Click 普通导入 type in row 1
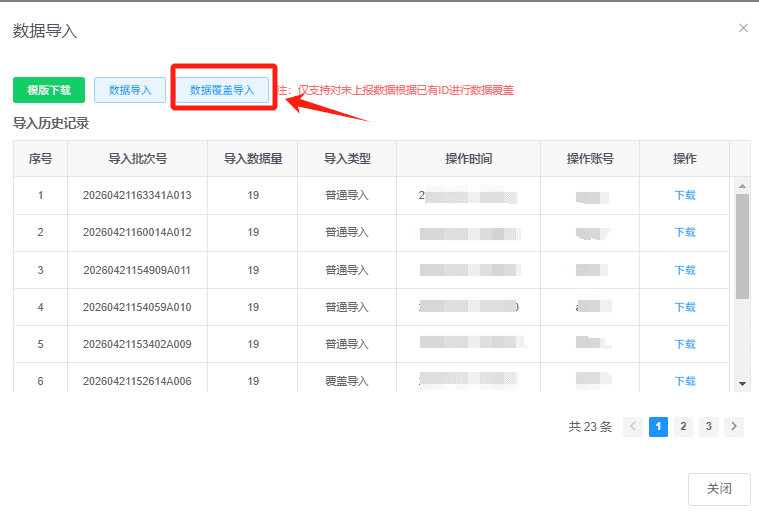This screenshot has height=514, width=759. pos(347,195)
